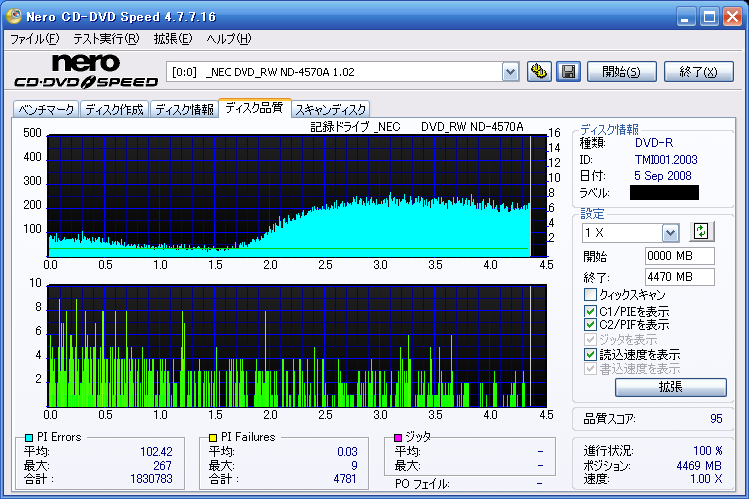
Task: Click the cyan PI Errors legend swatch
Action: (x=29, y=437)
